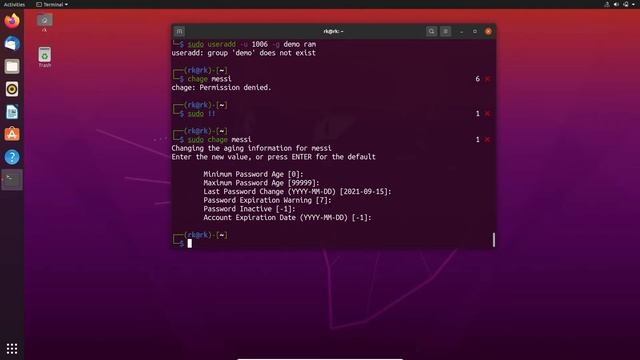
Task: Click "Maximum Password Age [99999]:" line
Action: [x=261, y=183]
